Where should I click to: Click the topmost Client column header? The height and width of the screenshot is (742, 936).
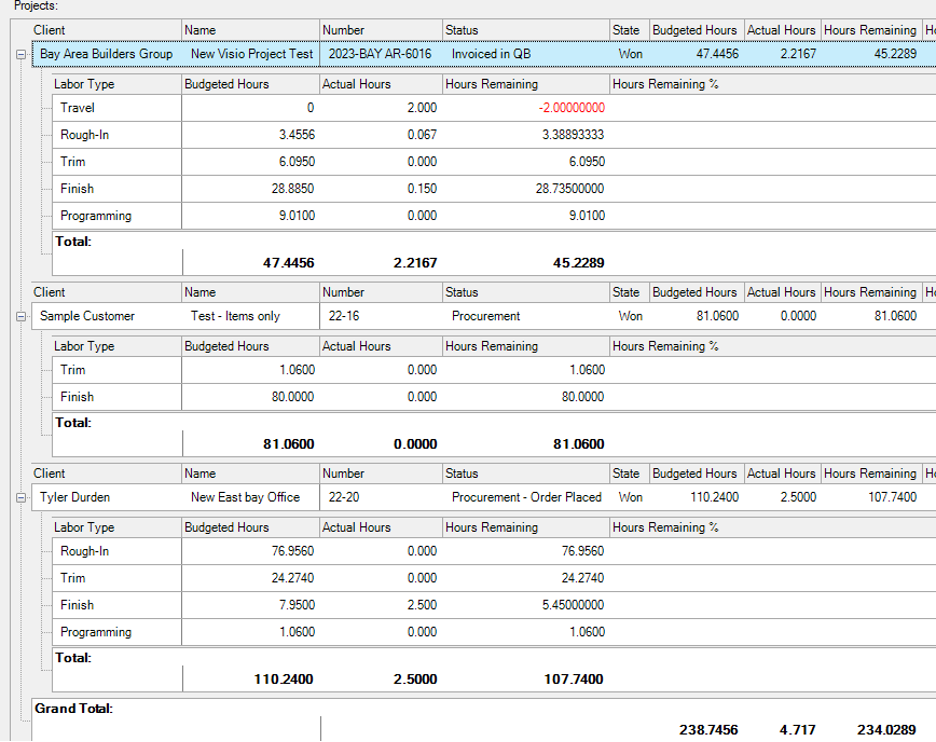point(105,30)
